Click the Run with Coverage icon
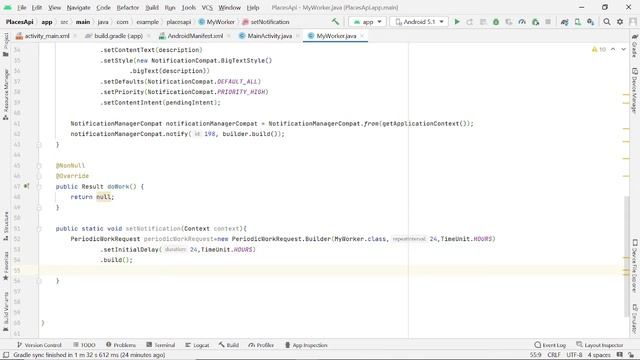The width and height of the screenshot is (640, 360). (x=509, y=22)
